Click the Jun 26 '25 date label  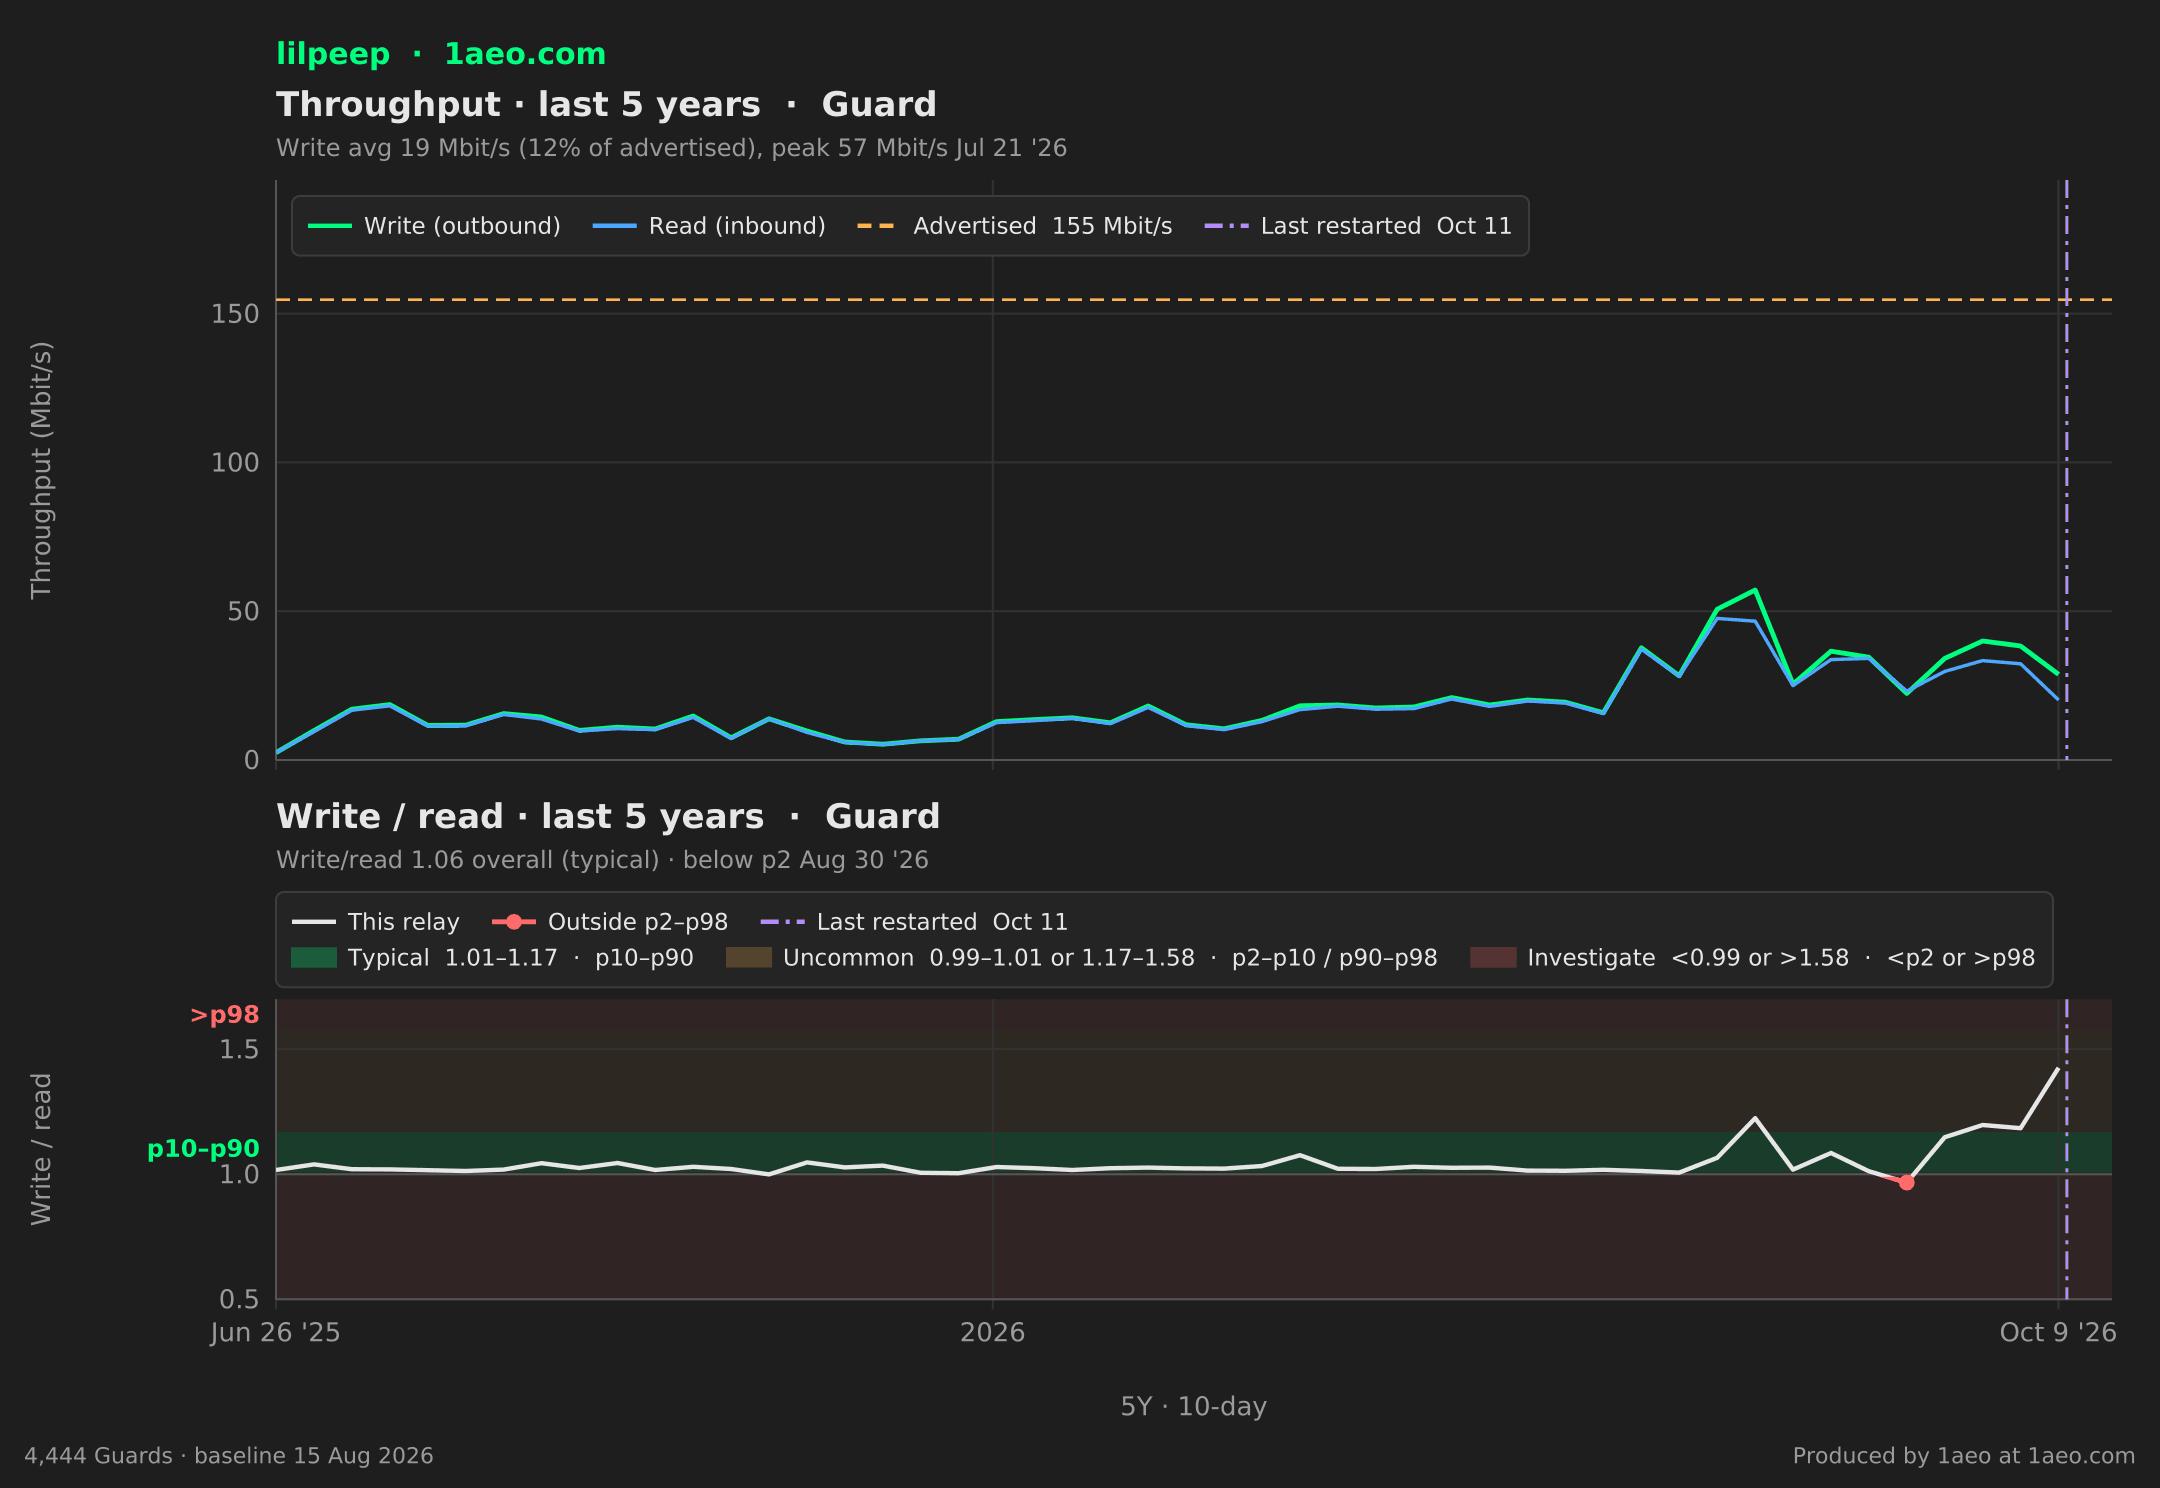click(275, 1333)
